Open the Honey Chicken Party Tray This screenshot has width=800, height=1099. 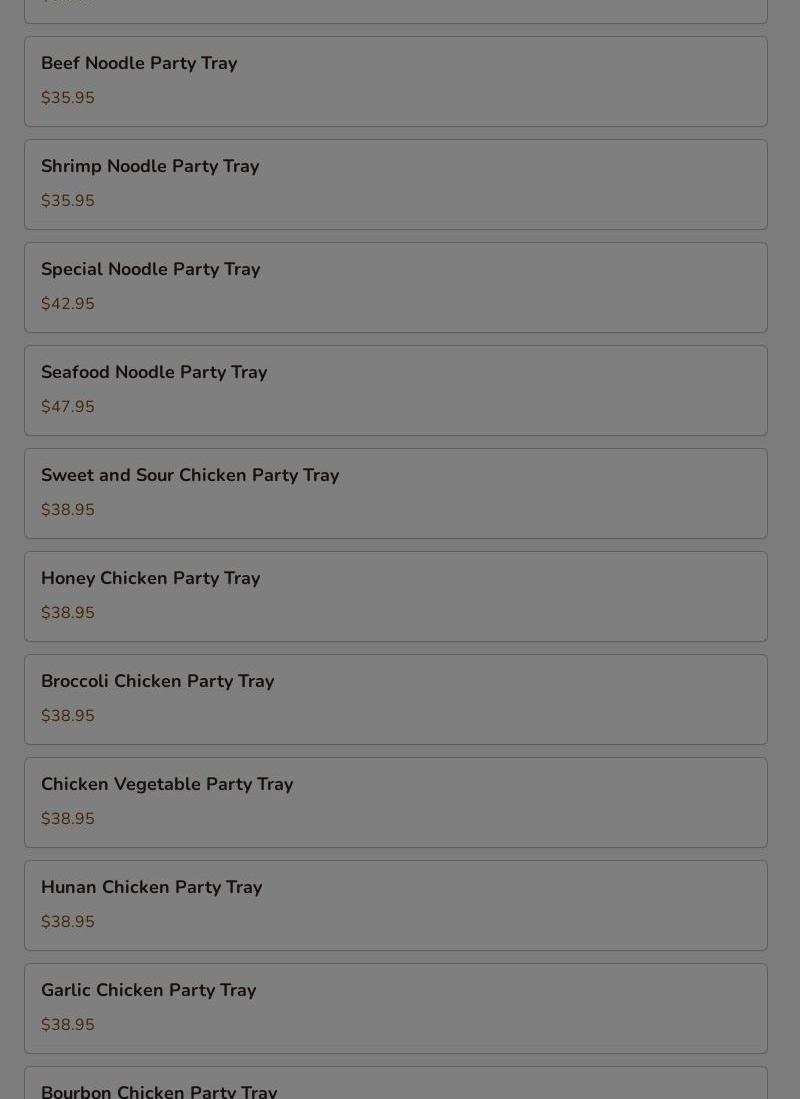[396, 596]
